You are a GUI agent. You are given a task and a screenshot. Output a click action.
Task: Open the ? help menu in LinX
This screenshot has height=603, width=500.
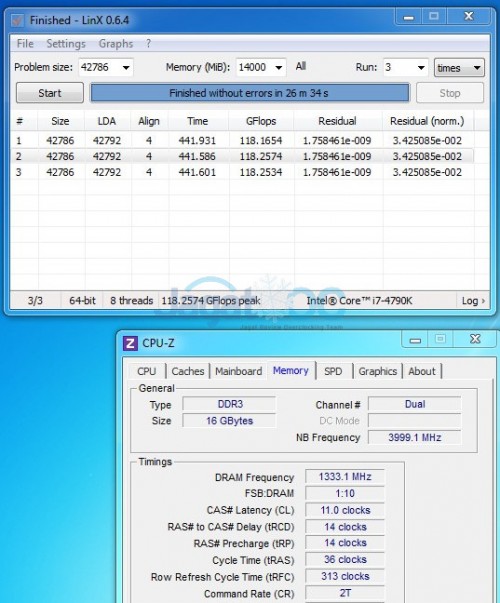pos(148,43)
